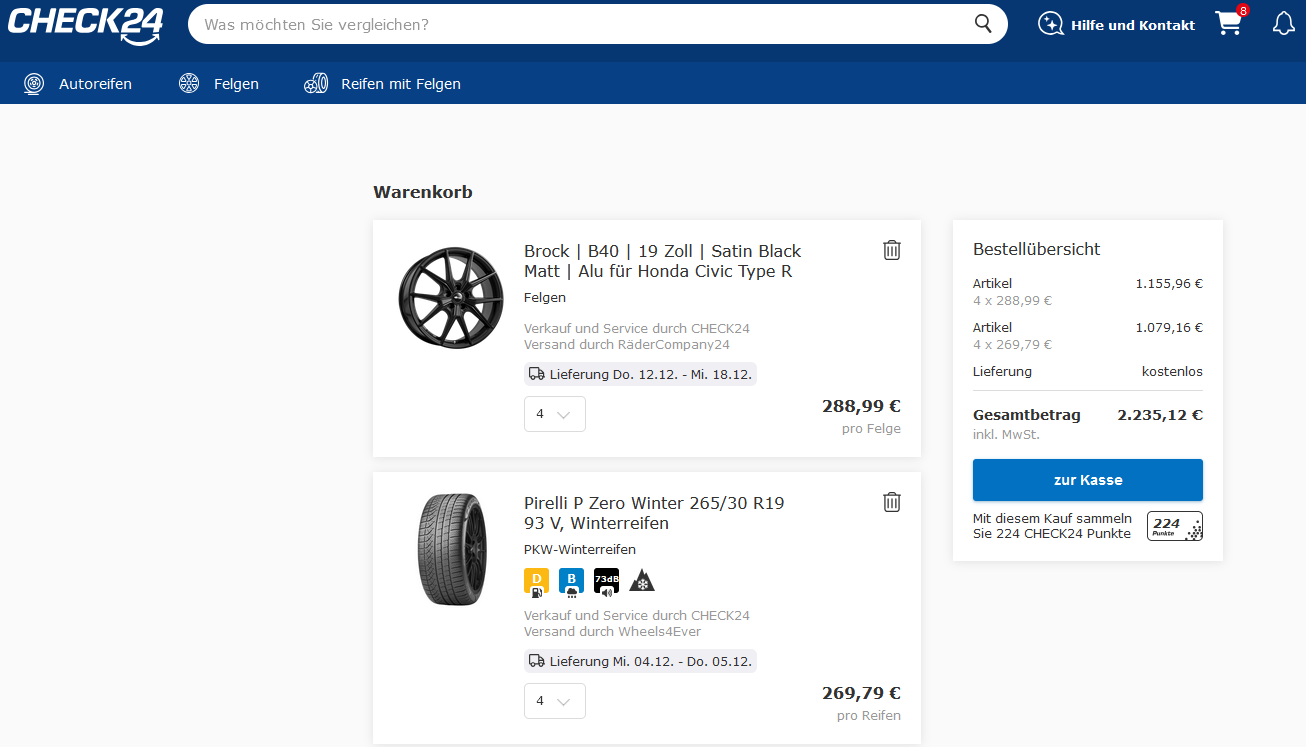Focus the 'Was möchten Sie vergleichen?' search field
Viewport: 1306px width, 747px height.
pos(580,24)
